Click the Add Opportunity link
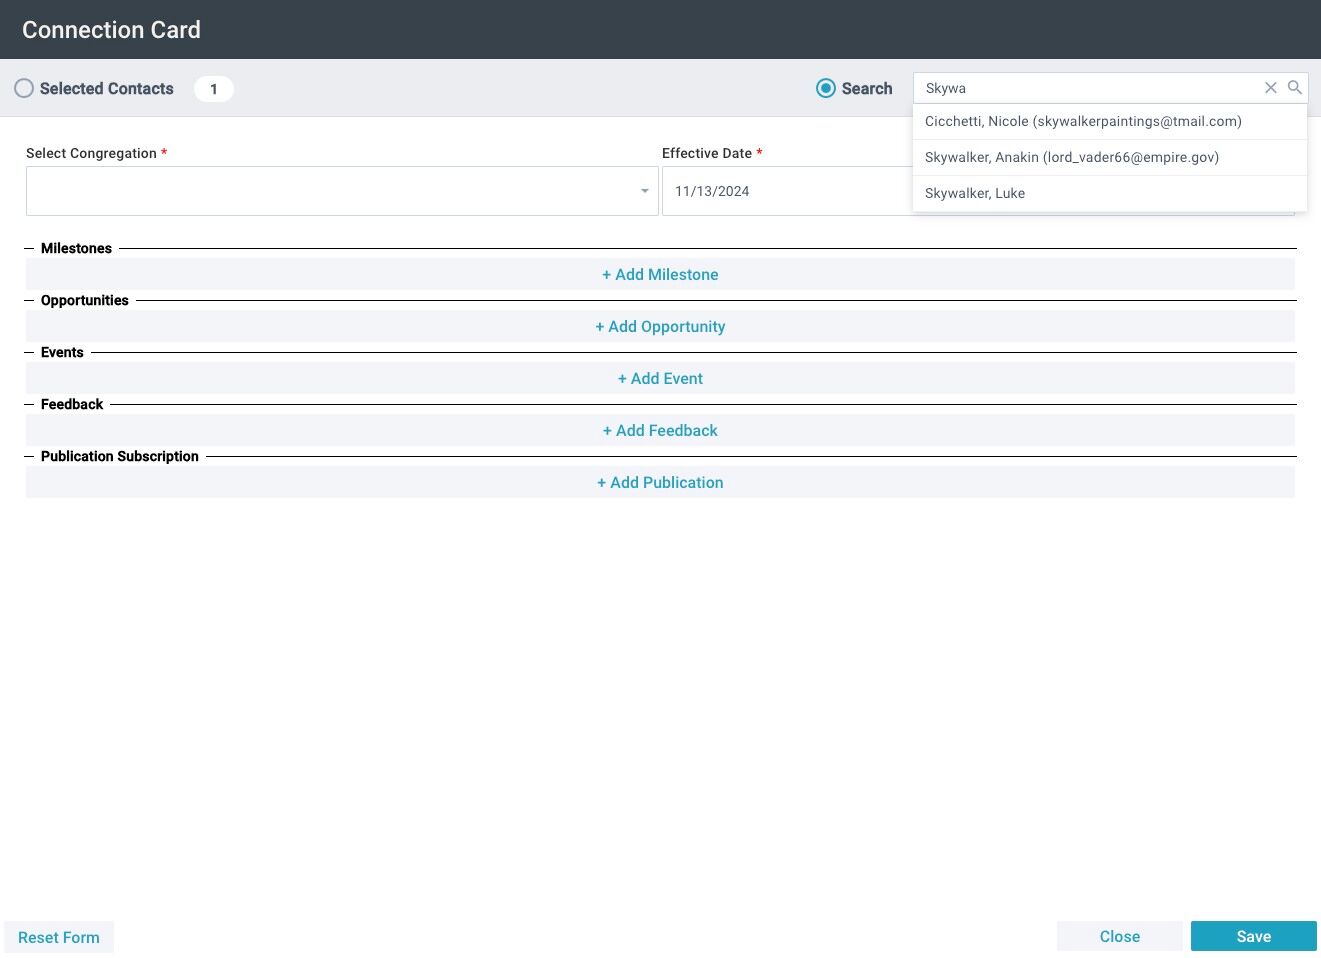Image resolution: width=1321 pixels, height=958 pixels. [x=660, y=326]
